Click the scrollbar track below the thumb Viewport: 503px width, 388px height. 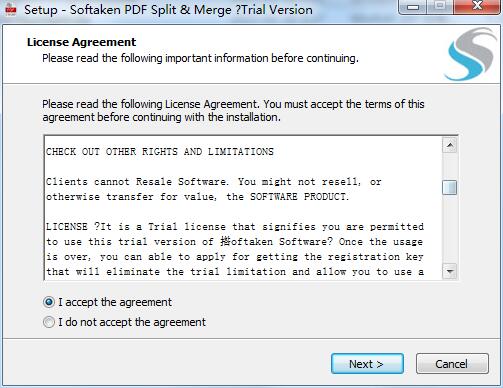coord(450,229)
